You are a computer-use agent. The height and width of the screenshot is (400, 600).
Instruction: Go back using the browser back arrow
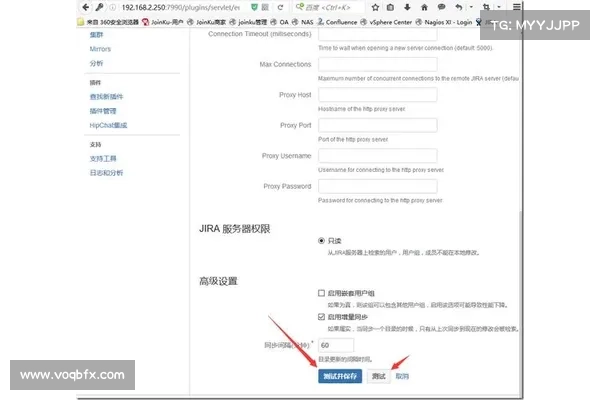click(x=86, y=7)
